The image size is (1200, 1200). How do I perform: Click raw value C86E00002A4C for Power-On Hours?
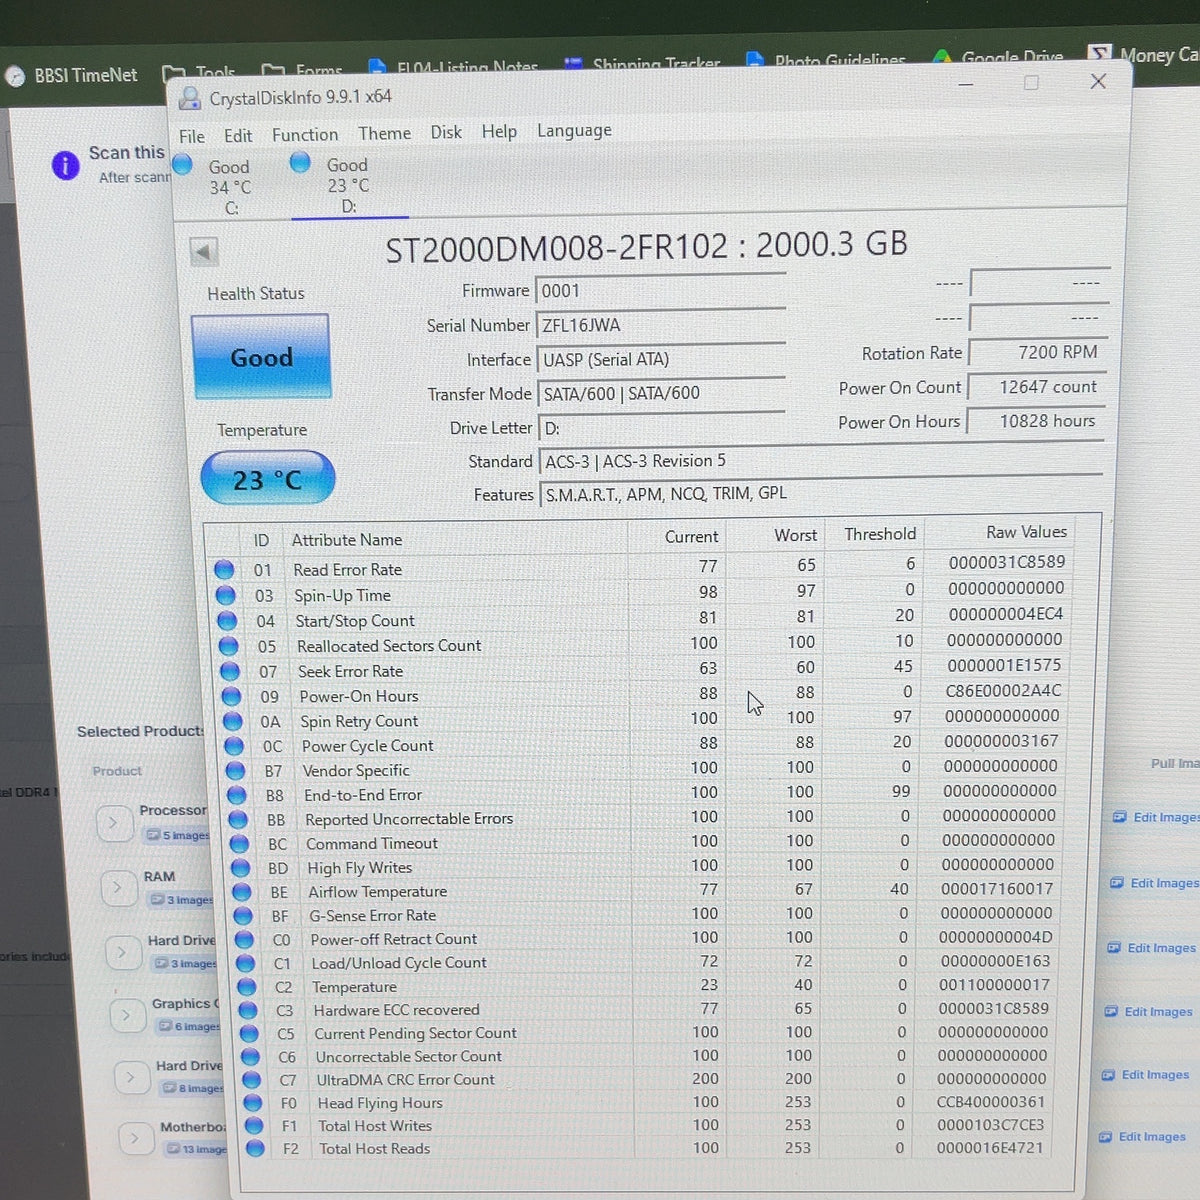[1003, 690]
